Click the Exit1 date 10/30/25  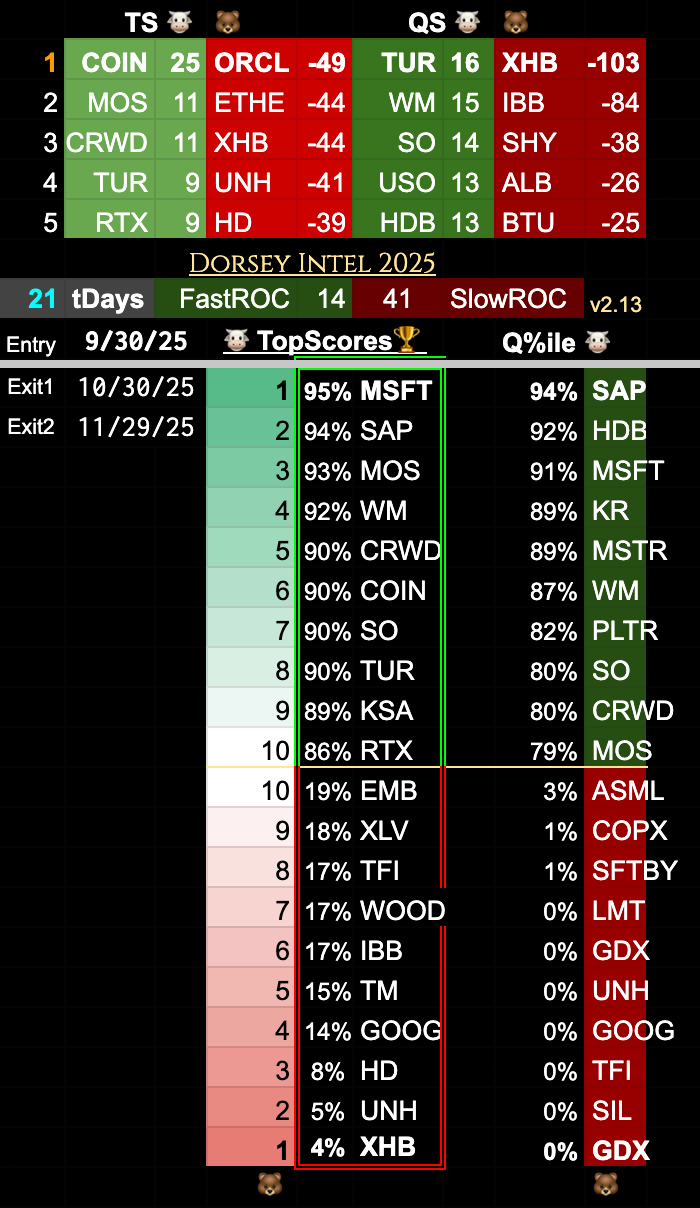click(136, 387)
